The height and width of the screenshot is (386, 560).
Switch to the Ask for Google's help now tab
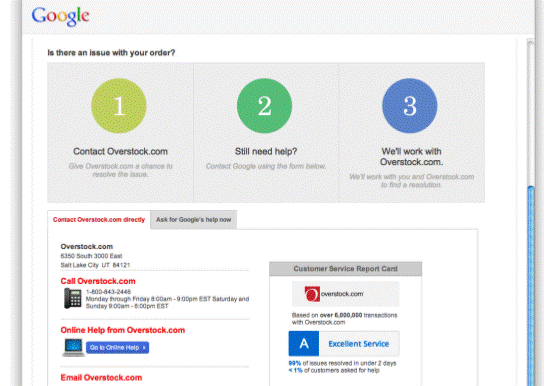point(194,220)
